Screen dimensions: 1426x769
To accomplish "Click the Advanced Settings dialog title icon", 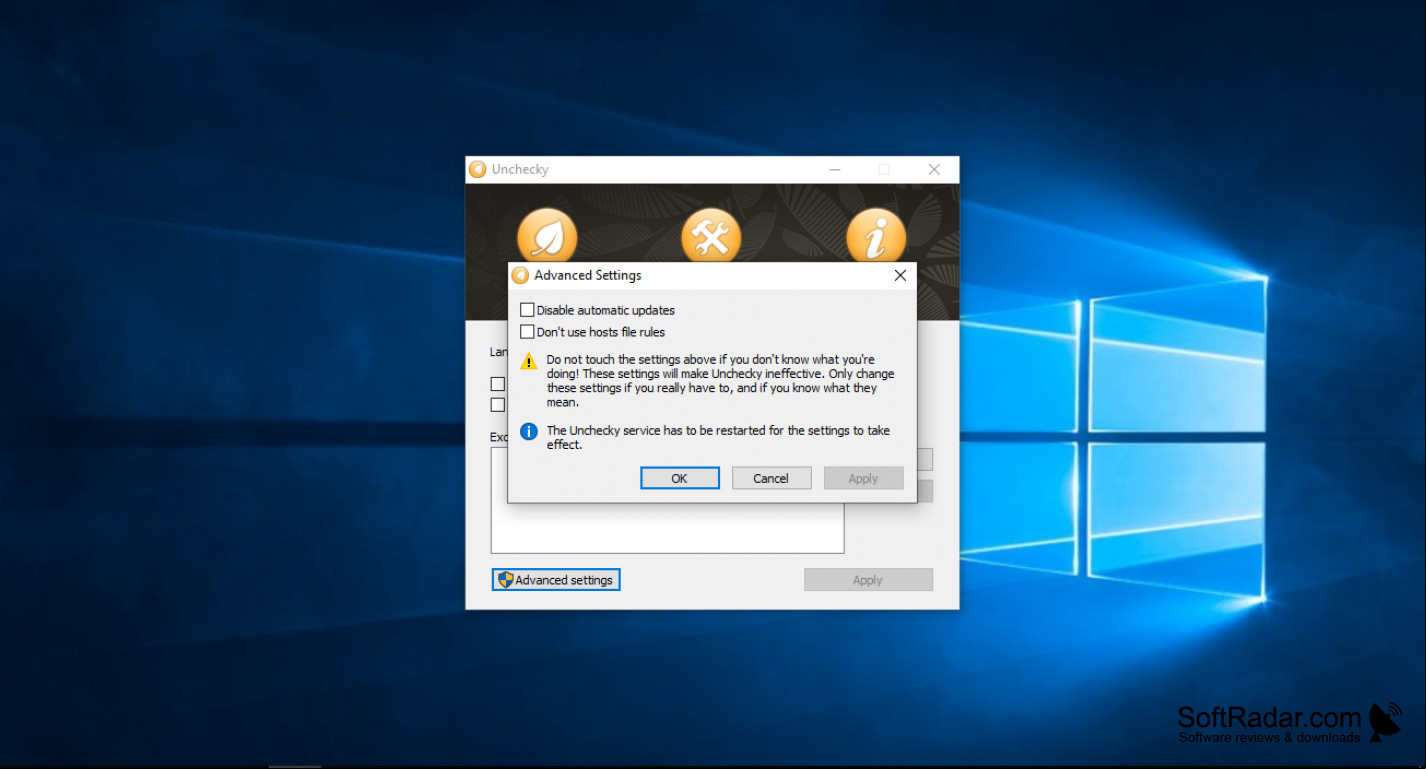I will [520, 275].
